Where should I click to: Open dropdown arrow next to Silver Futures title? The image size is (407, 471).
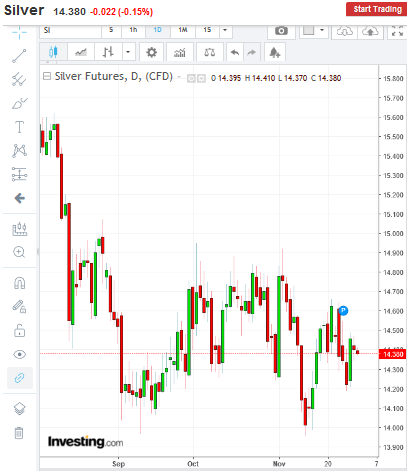pyautogui.click(x=179, y=77)
